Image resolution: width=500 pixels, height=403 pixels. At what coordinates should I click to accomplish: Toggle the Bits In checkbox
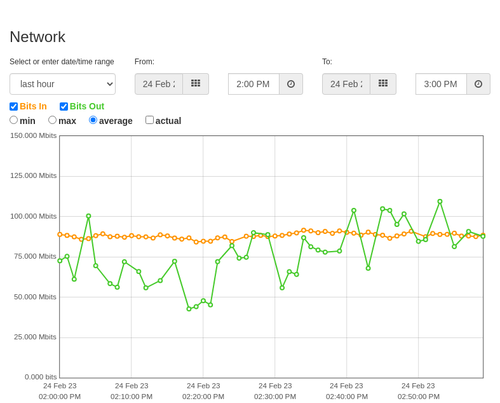coord(14,106)
